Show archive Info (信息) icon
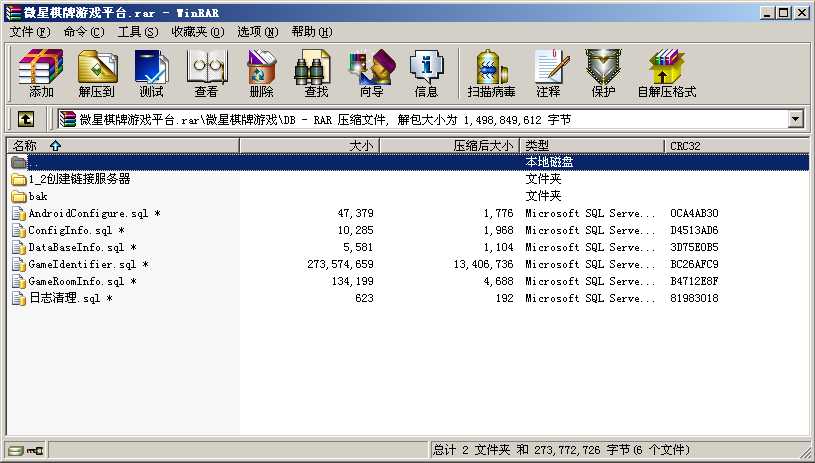This screenshot has width=815, height=463. click(x=426, y=73)
